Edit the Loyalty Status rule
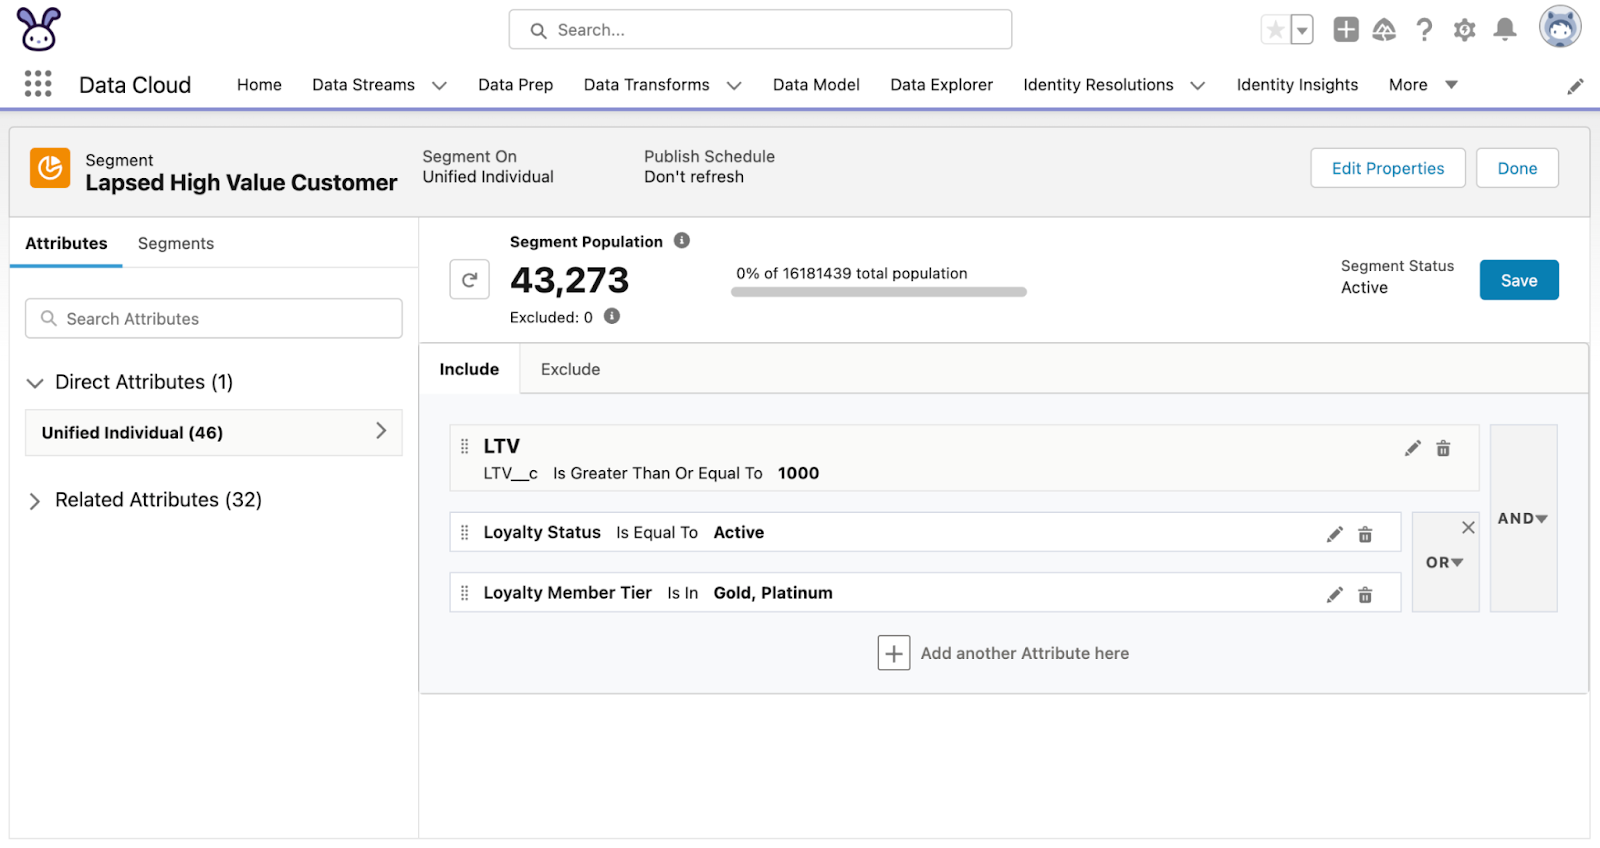Image resolution: width=1600 pixels, height=848 pixels. [1334, 535]
